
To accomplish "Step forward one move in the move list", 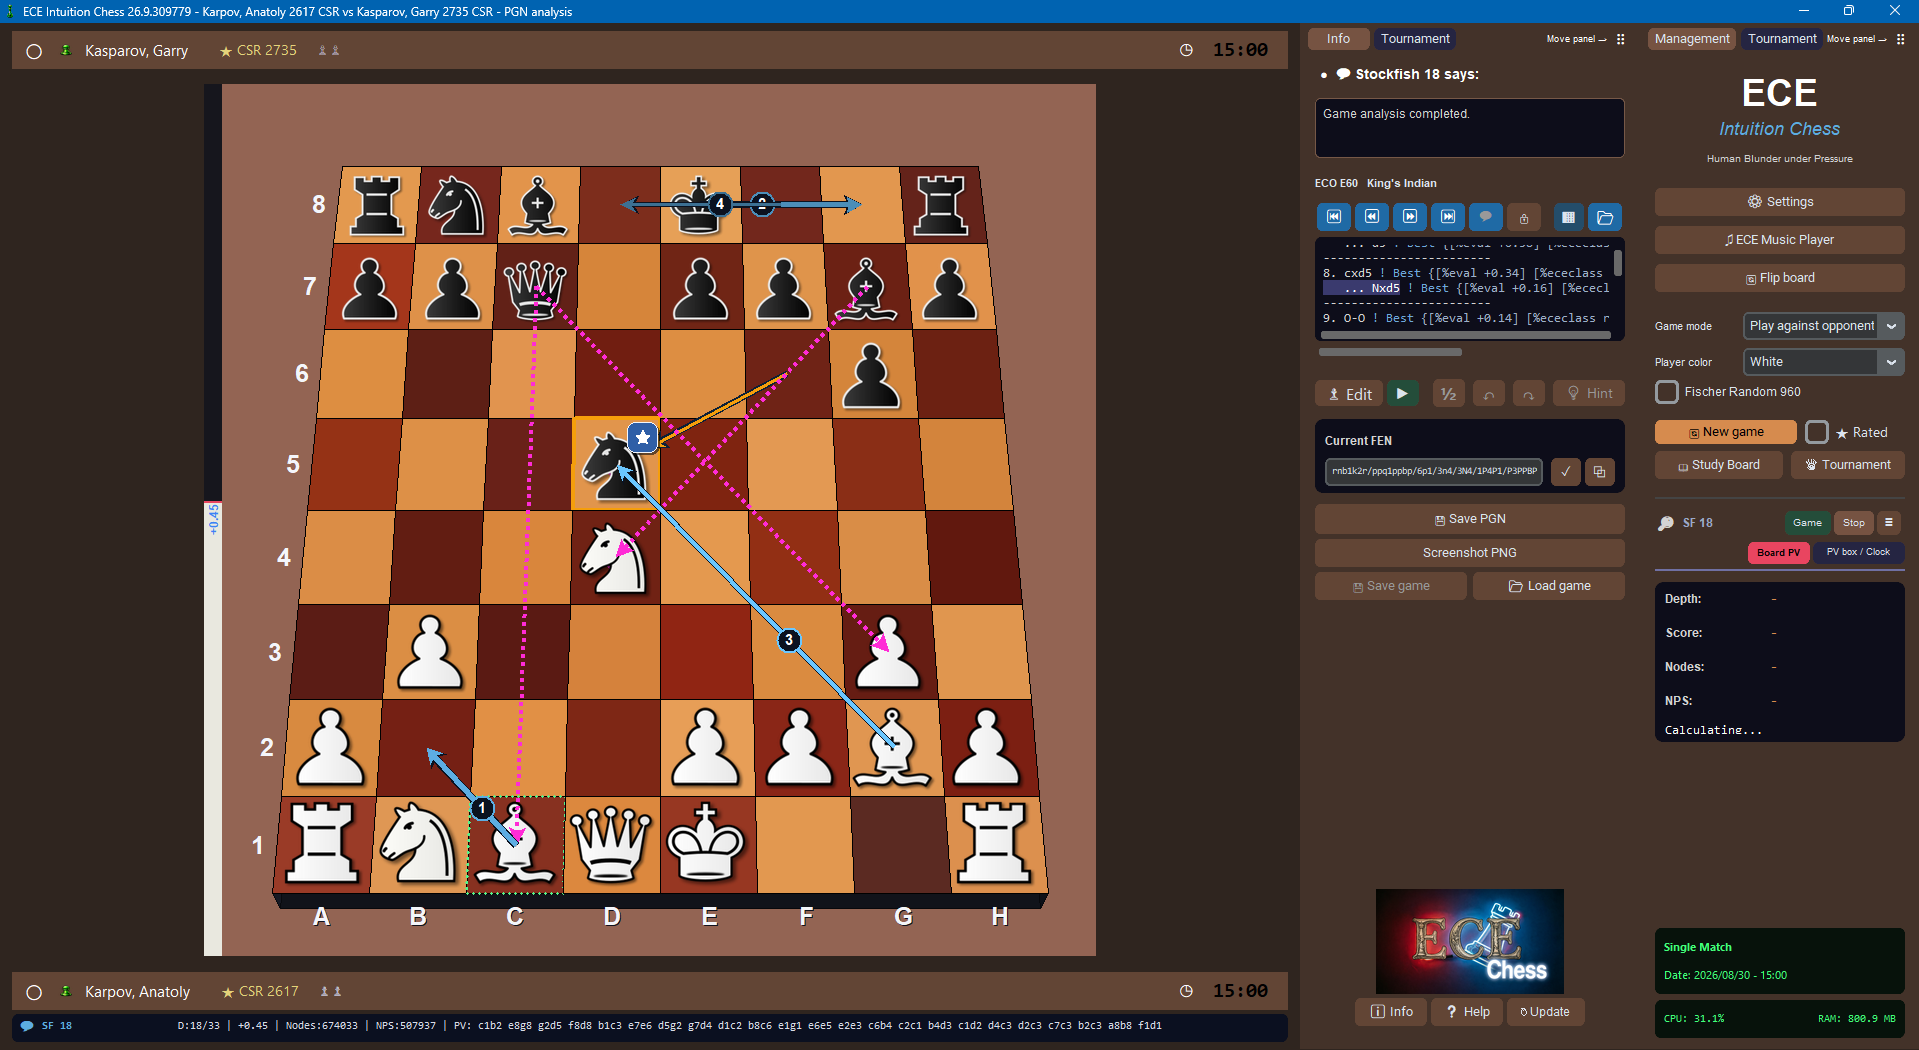I will pyautogui.click(x=1409, y=217).
